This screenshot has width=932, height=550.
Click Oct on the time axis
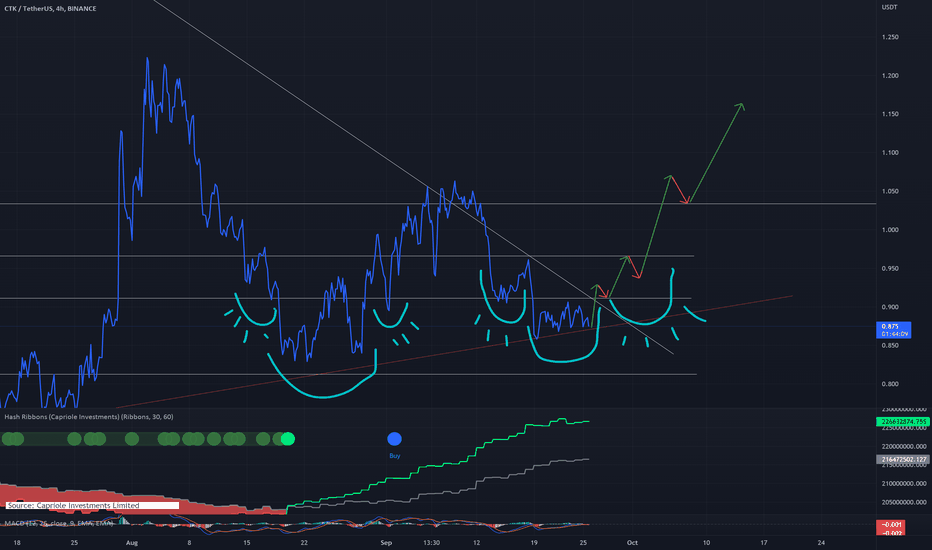tap(632, 542)
